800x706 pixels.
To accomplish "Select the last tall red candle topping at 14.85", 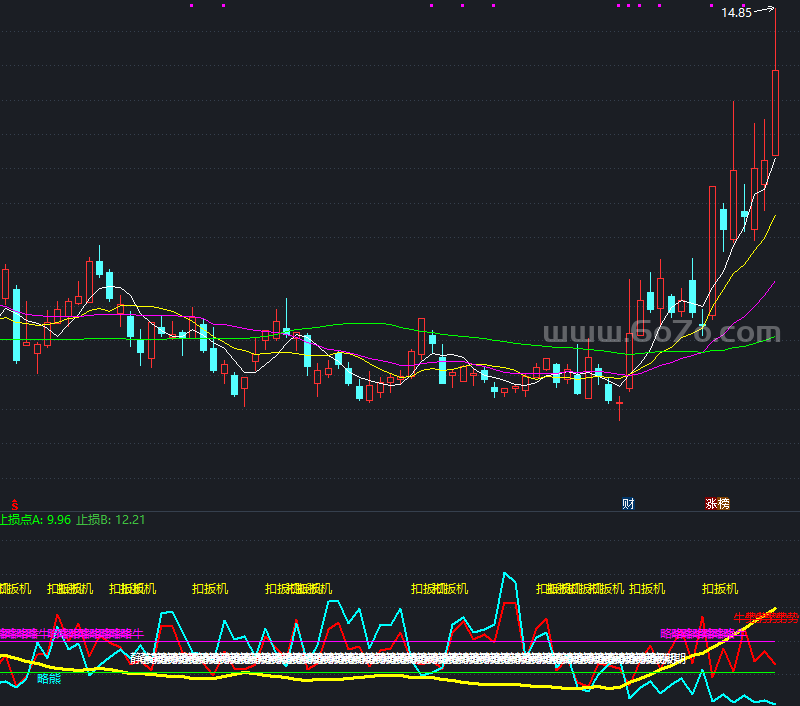I will pos(776,113).
